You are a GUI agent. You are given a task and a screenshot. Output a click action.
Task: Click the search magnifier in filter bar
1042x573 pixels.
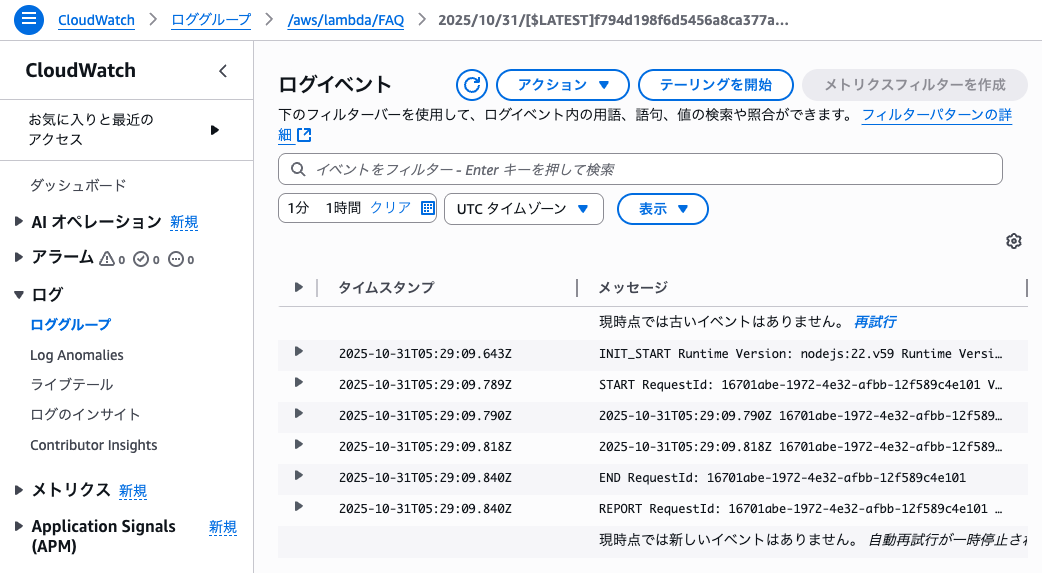[x=298, y=170]
